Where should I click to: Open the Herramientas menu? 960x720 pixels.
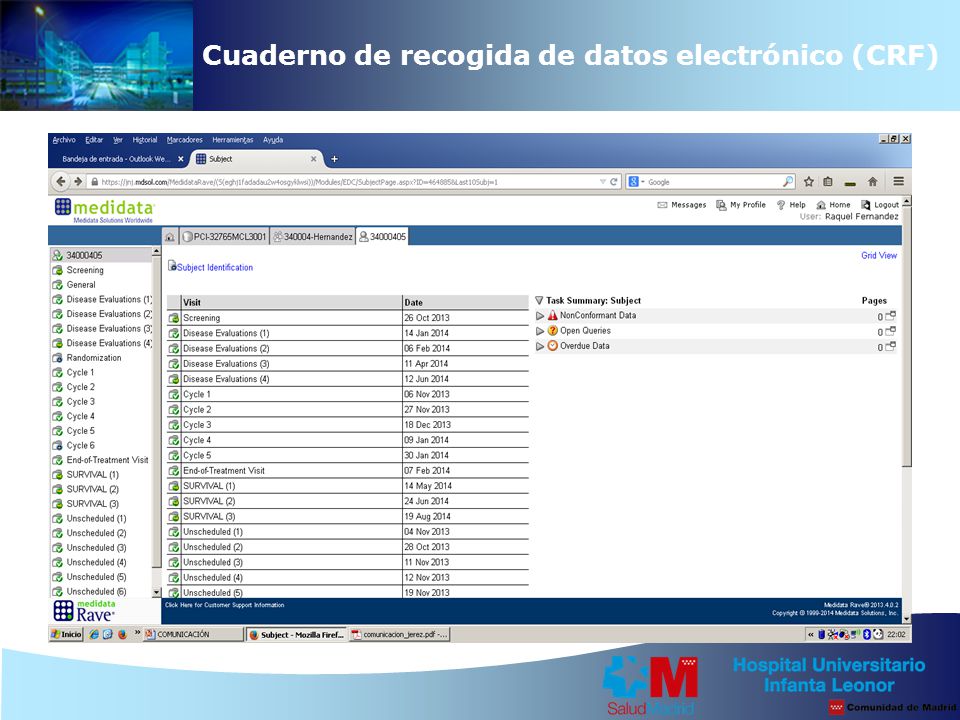[x=233, y=140]
